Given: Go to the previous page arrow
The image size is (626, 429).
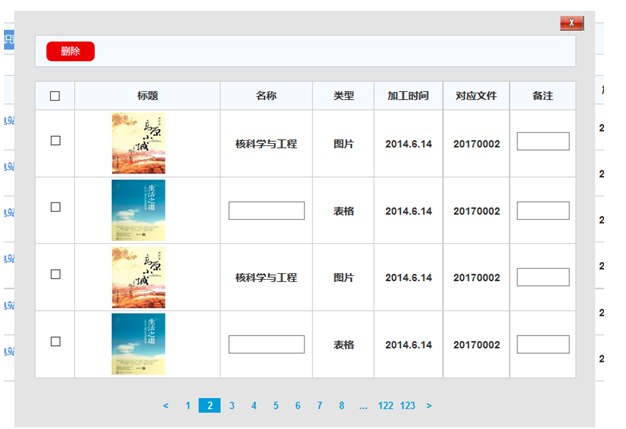Looking at the screenshot, I should 166,406.
